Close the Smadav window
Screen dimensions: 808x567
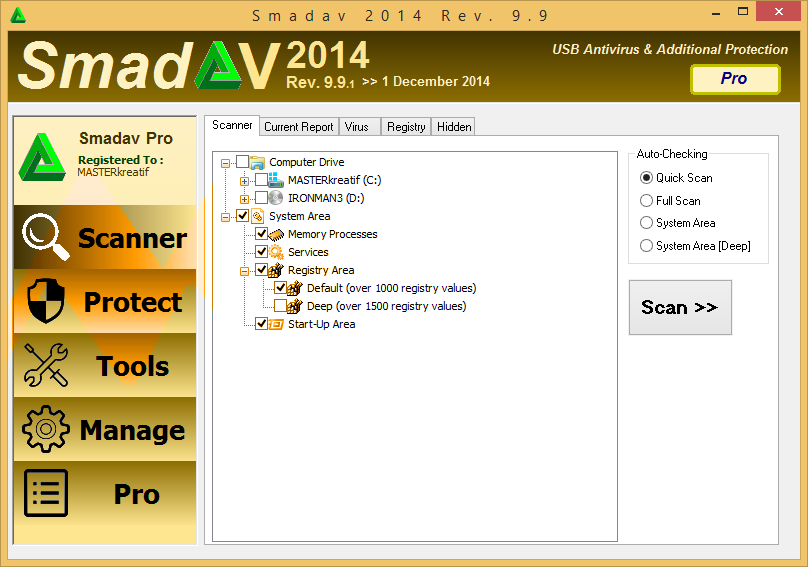click(779, 11)
